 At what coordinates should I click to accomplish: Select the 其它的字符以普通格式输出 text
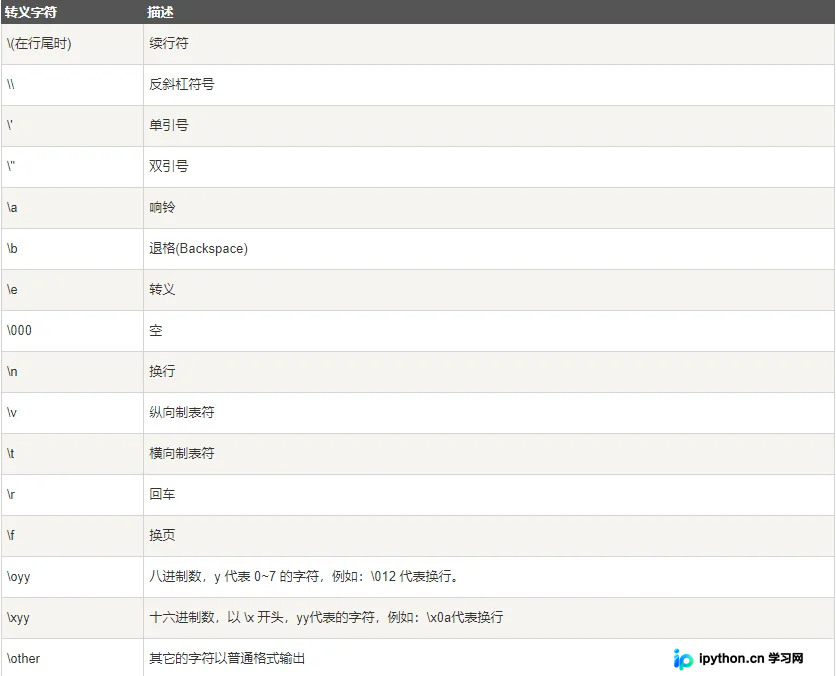click(x=227, y=658)
